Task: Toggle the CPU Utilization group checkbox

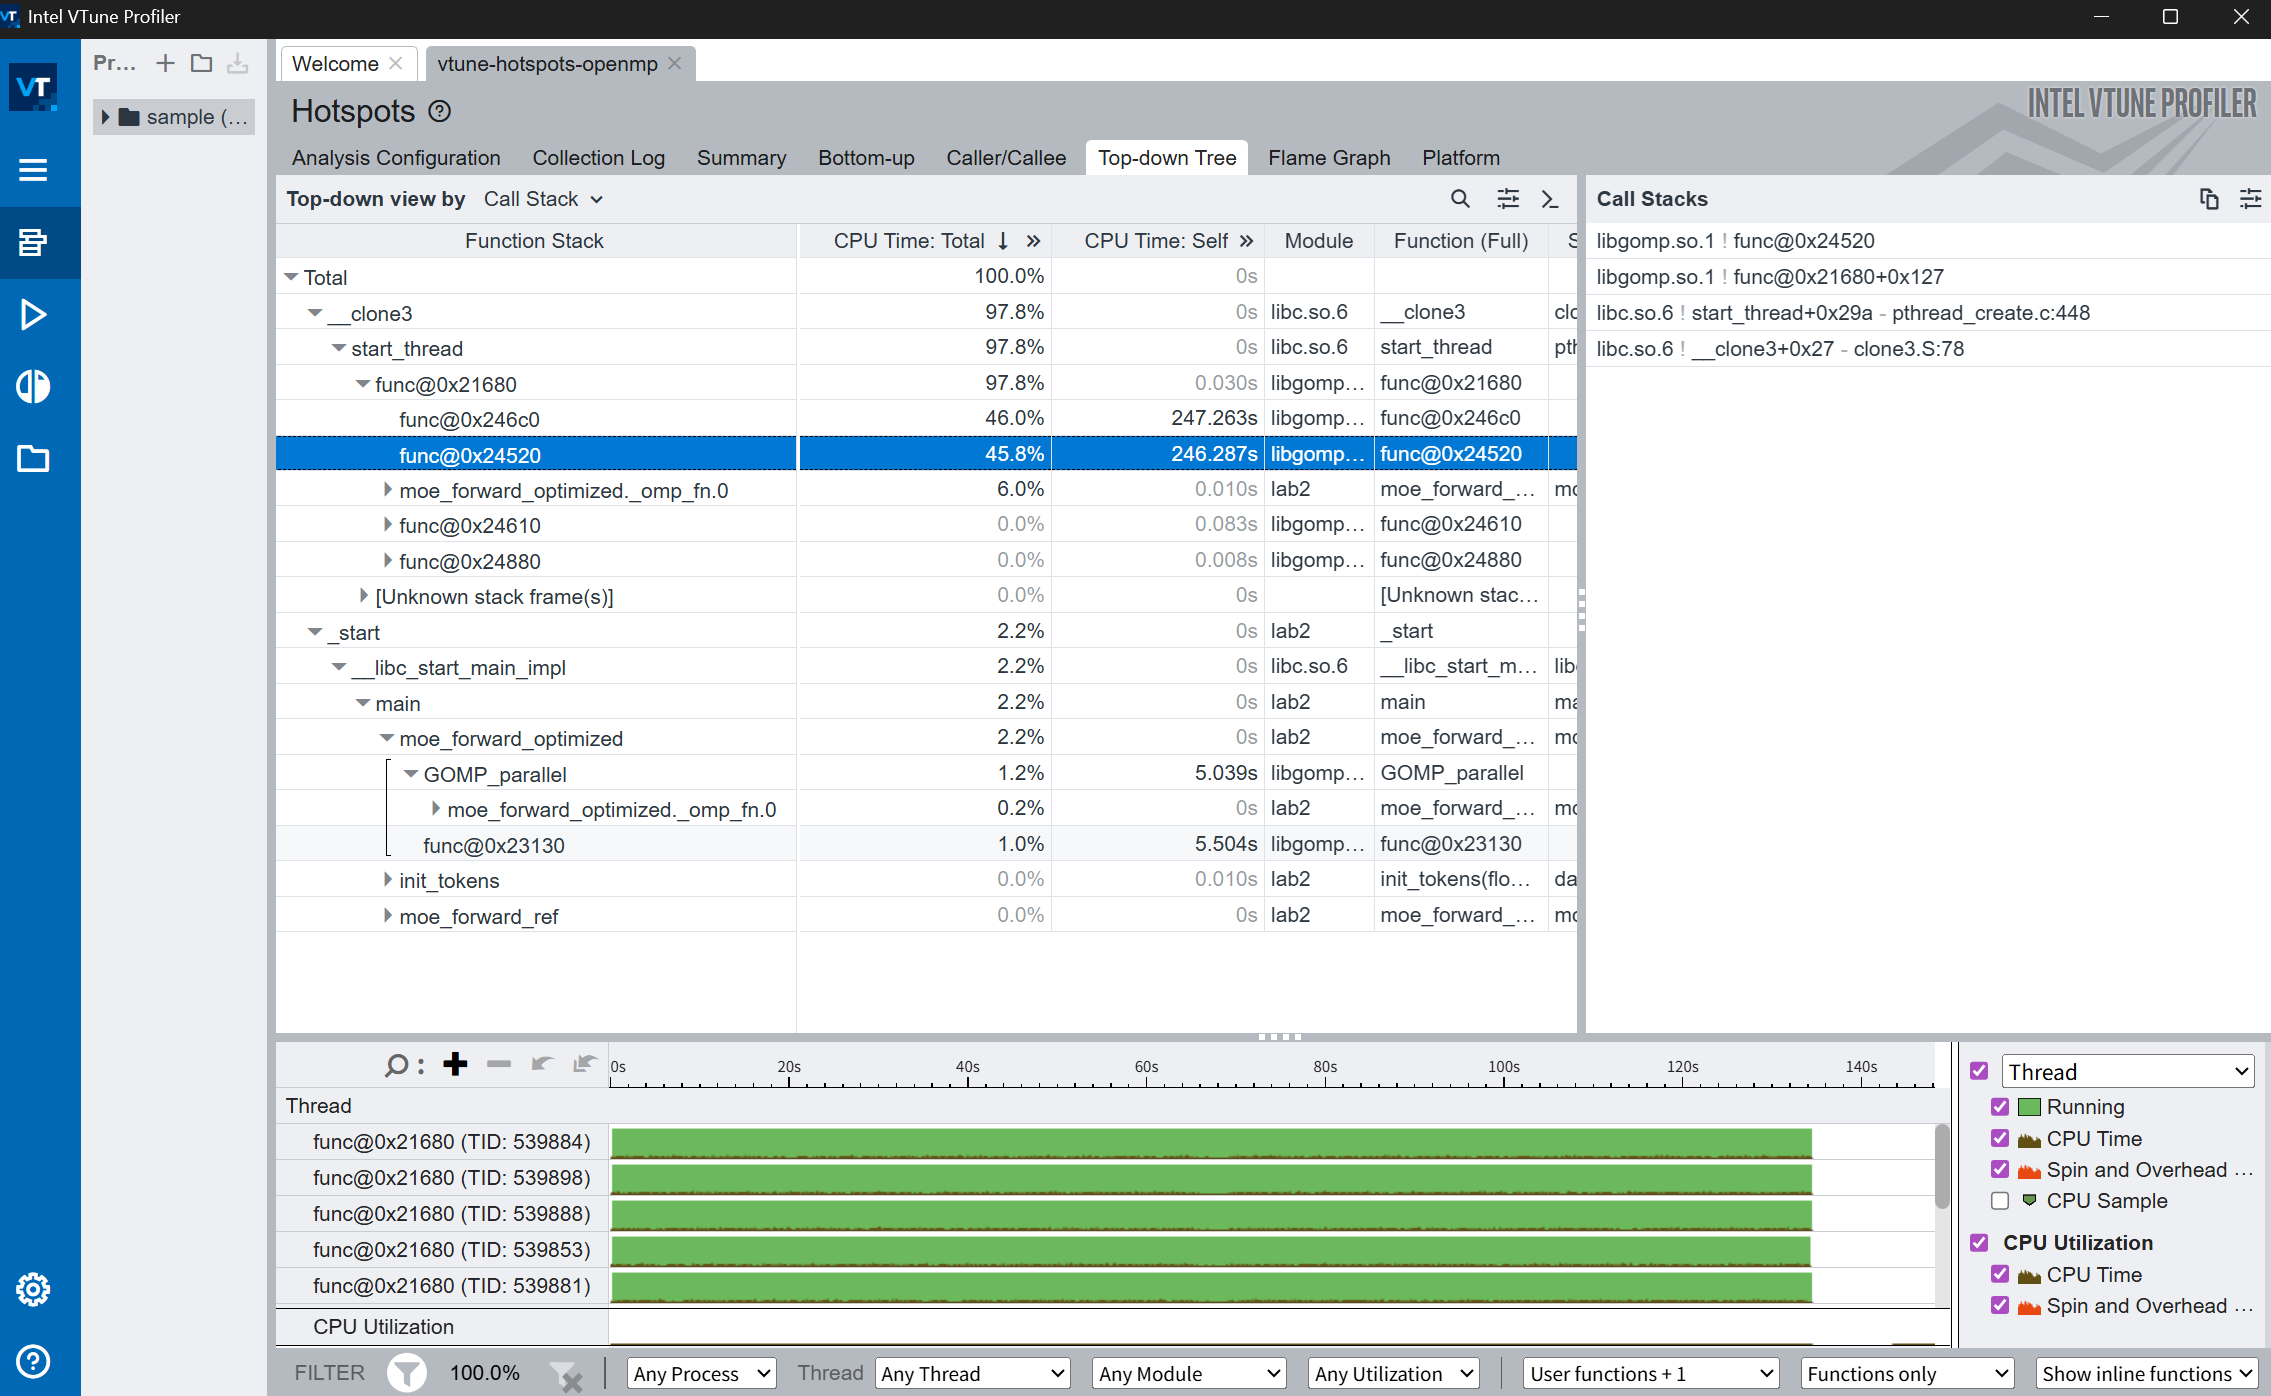Action: point(1979,1242)
